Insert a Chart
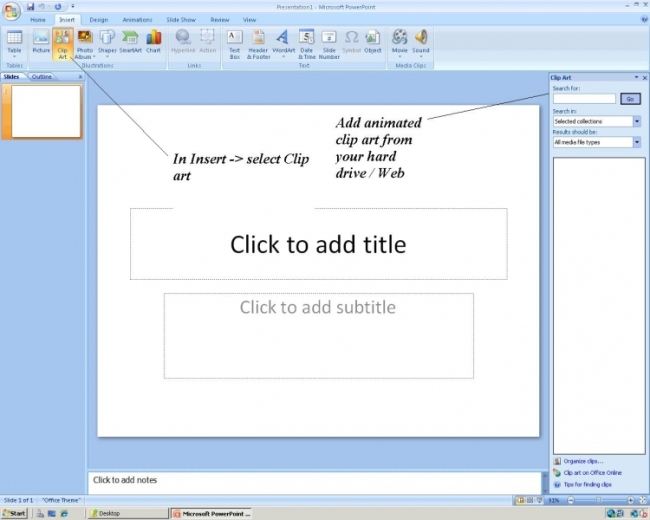 click(153, 41)
